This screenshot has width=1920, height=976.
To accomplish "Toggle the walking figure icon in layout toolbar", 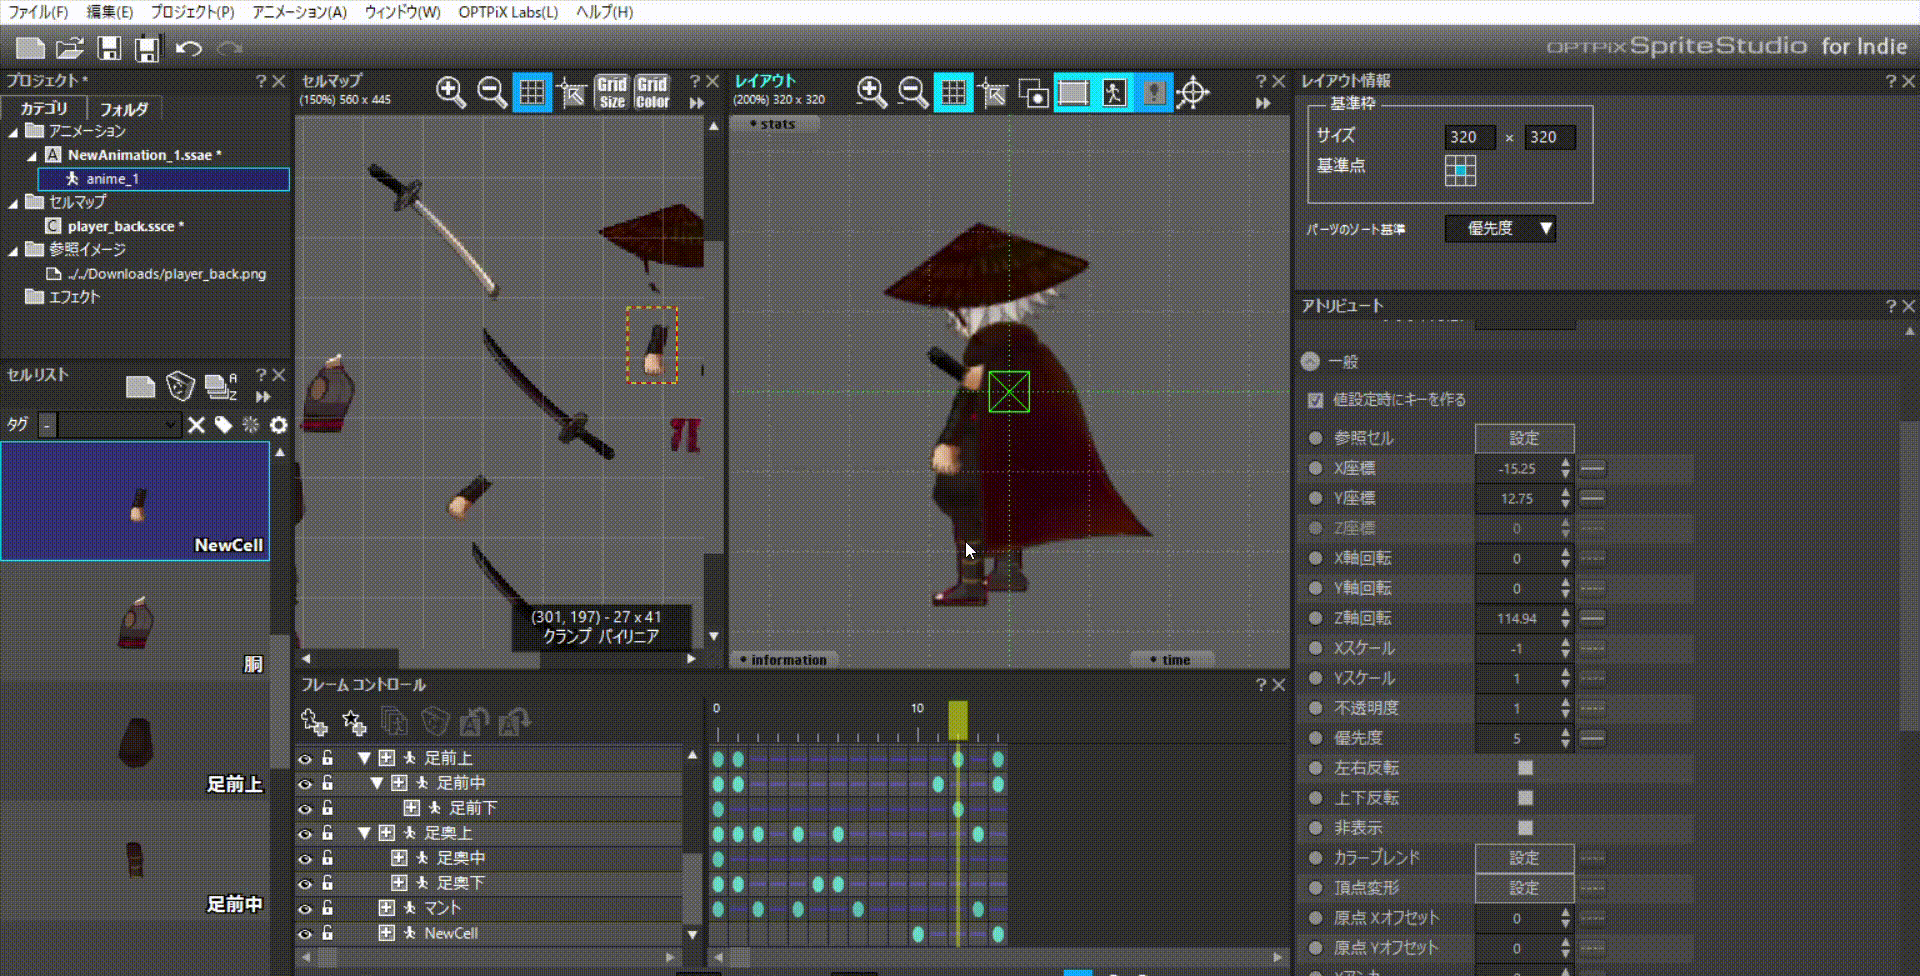I will pos(1113,93).
